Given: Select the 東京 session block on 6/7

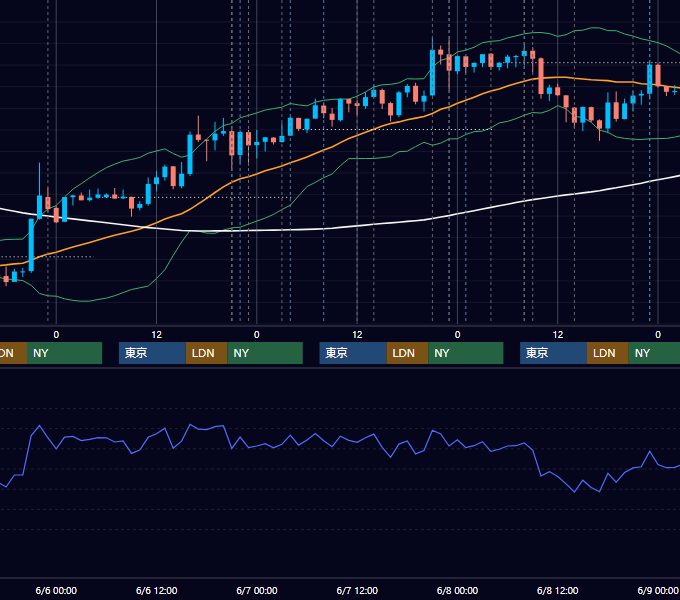Looking at the screenshot, I should pyautogui.click(x=353, y=353).
